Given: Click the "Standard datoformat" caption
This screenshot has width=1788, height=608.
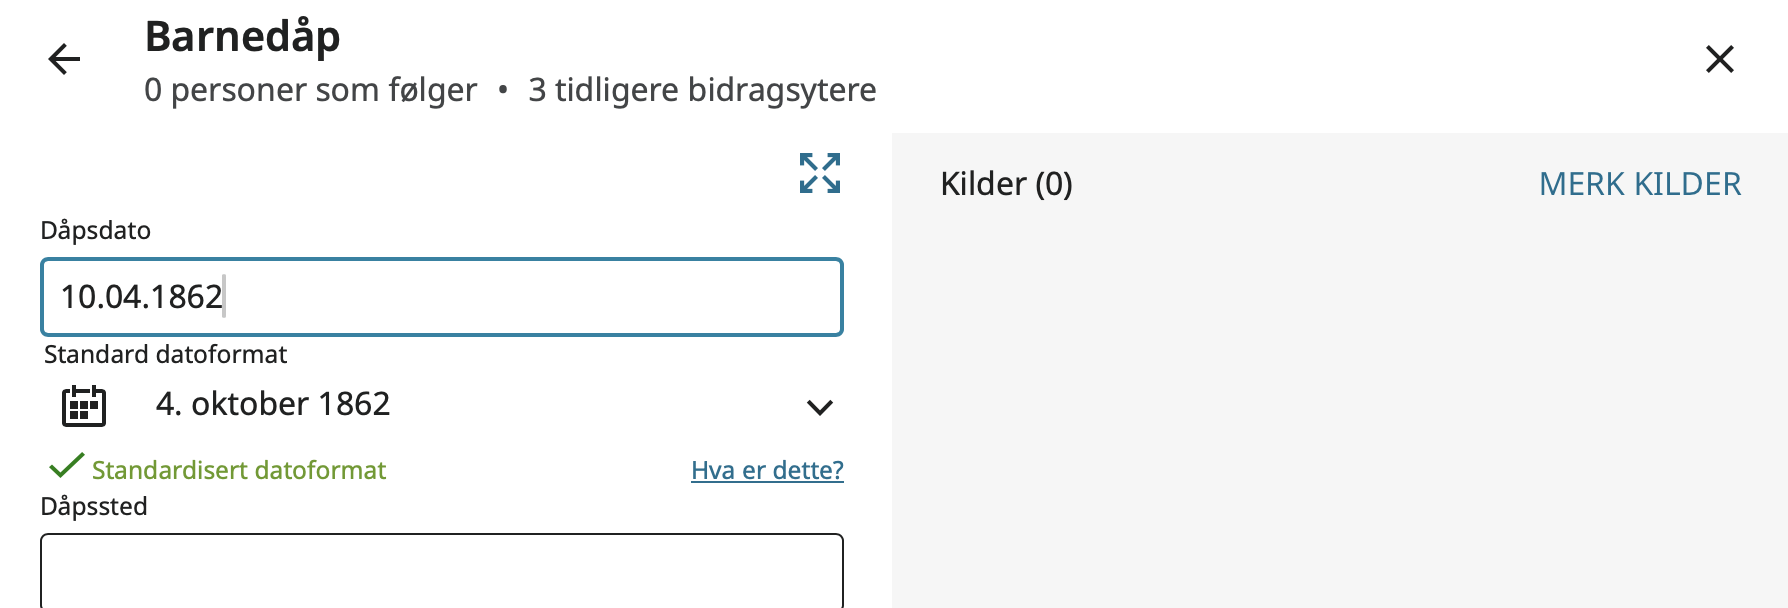Looking at the screenshot, I should point(165,355).
